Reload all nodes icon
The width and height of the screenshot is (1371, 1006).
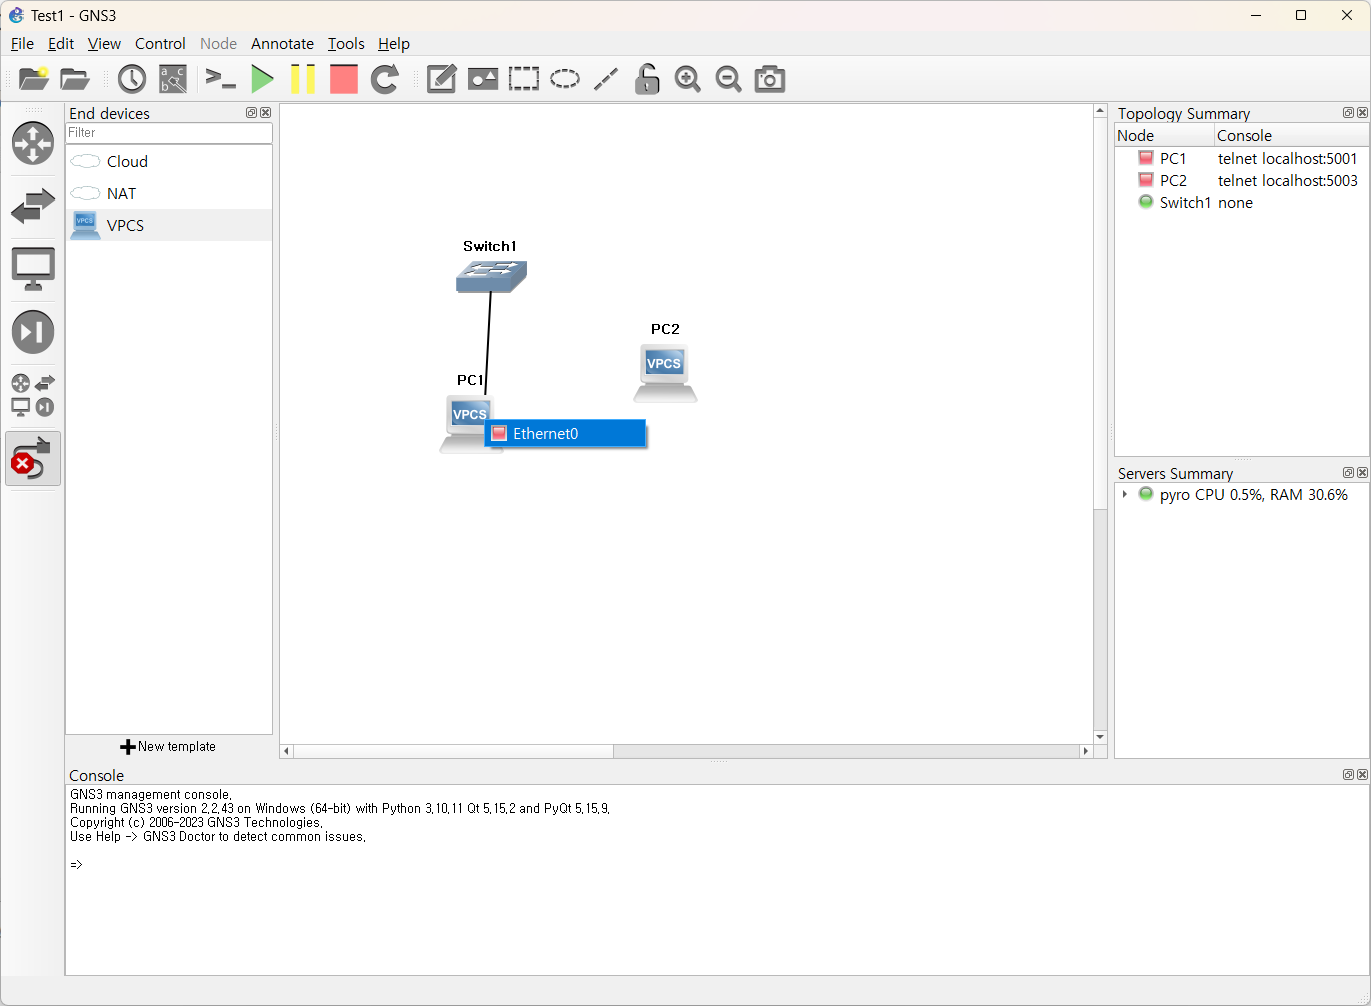coord(385,79)
